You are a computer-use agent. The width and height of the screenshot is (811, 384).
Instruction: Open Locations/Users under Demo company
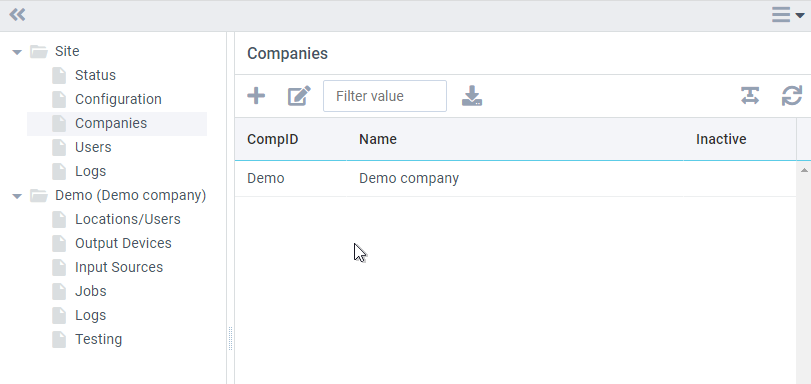(128, 219)
